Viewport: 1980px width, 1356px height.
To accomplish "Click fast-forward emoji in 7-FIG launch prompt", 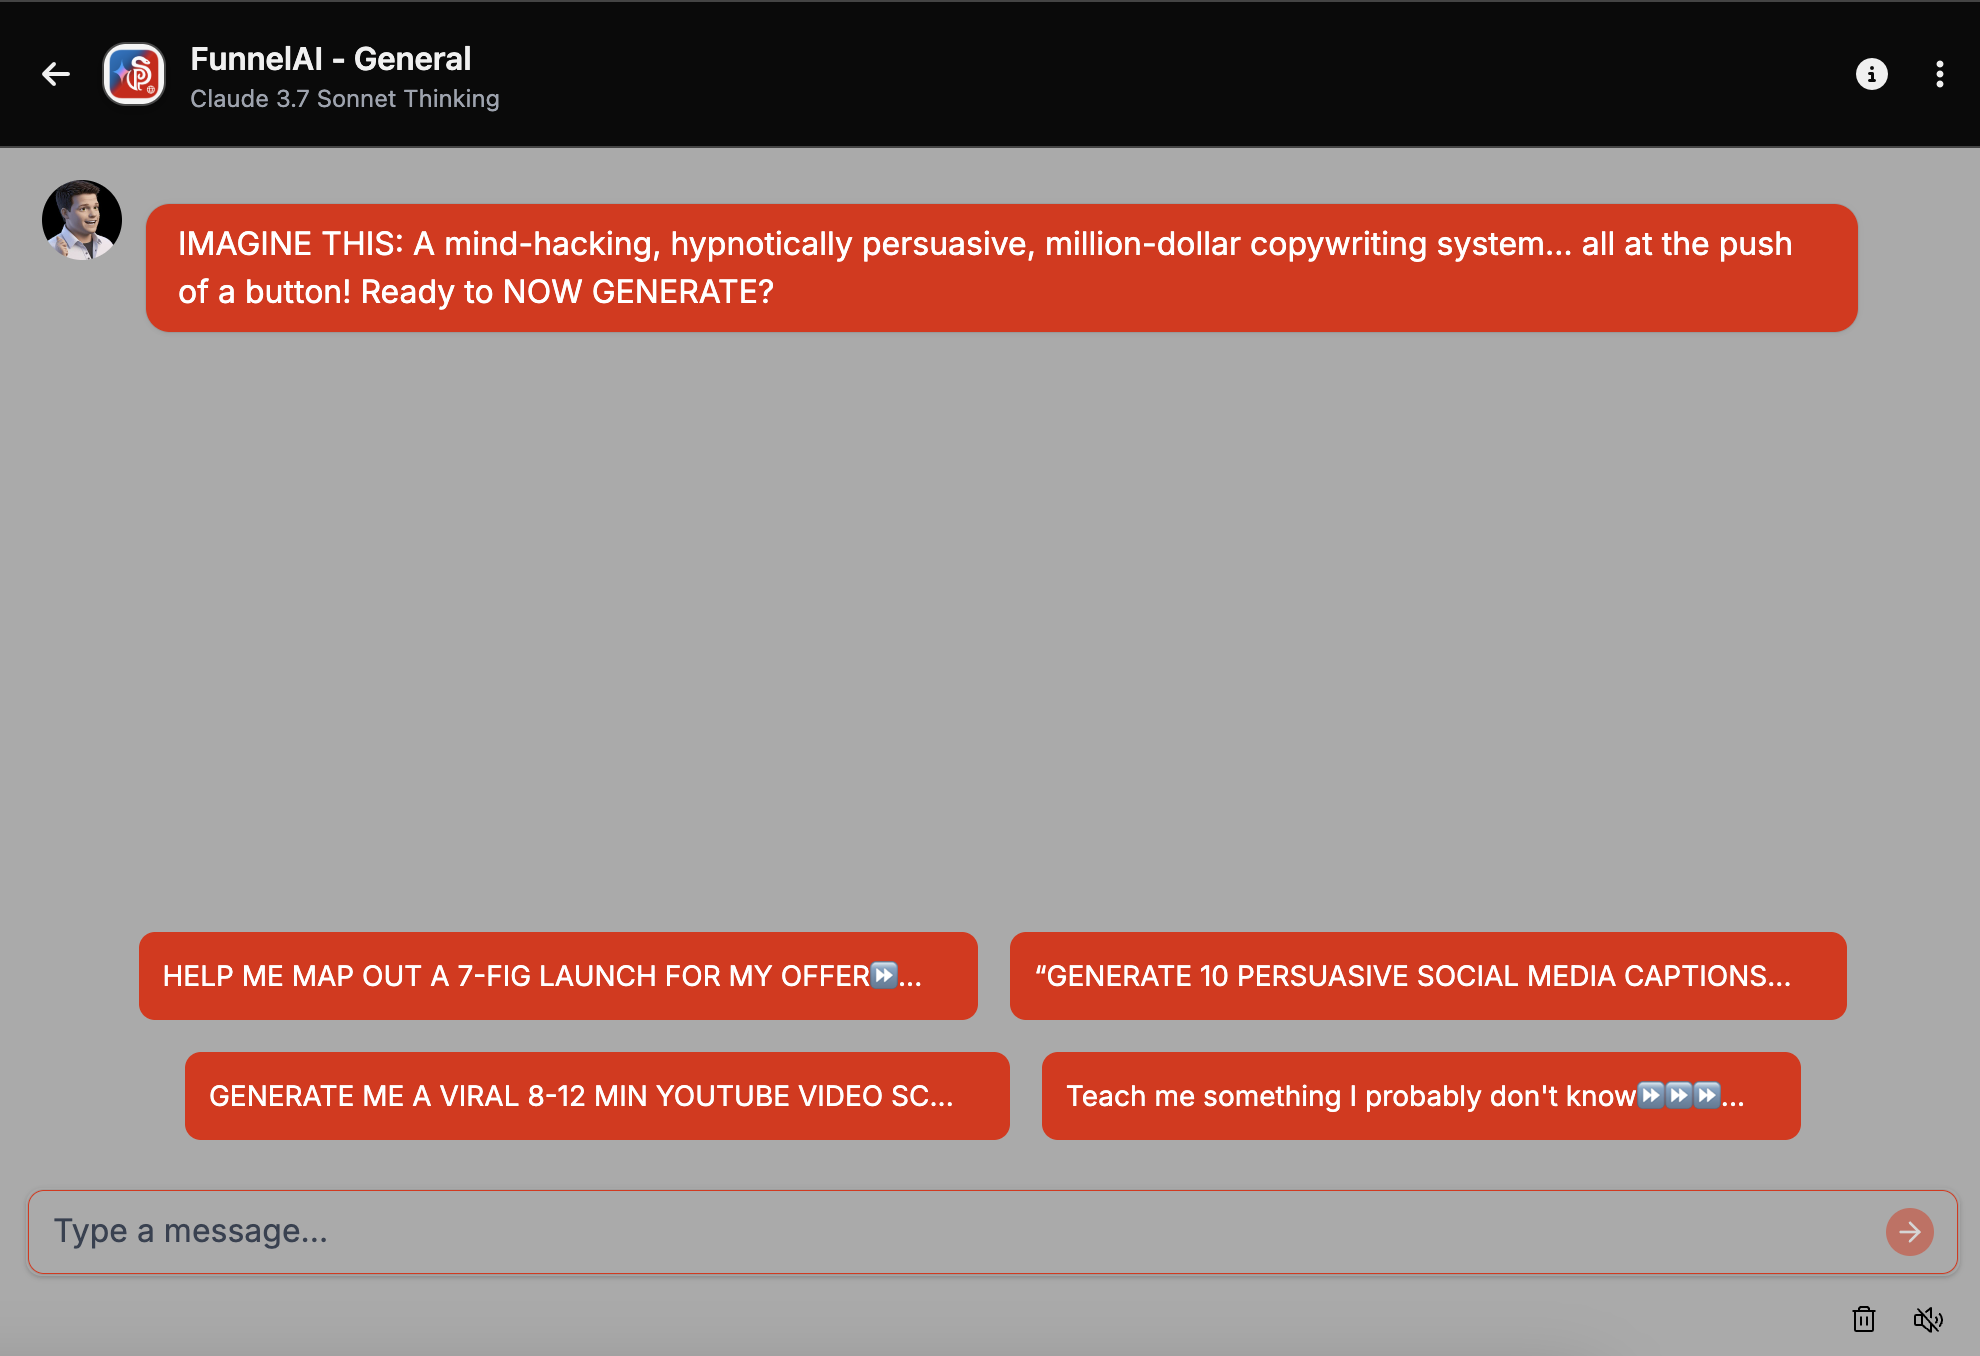I will coord(884,975).
